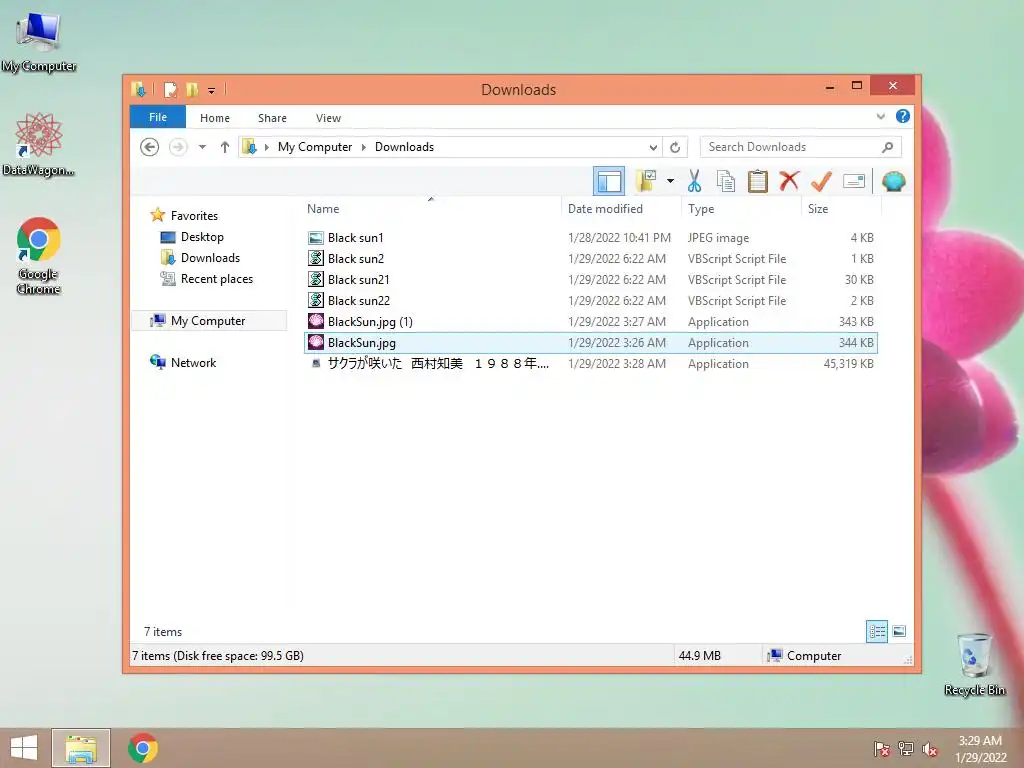Switch to the View ribbon tab
The width and height of the screenshot is (1024, 768).
(x=328, y=118)
